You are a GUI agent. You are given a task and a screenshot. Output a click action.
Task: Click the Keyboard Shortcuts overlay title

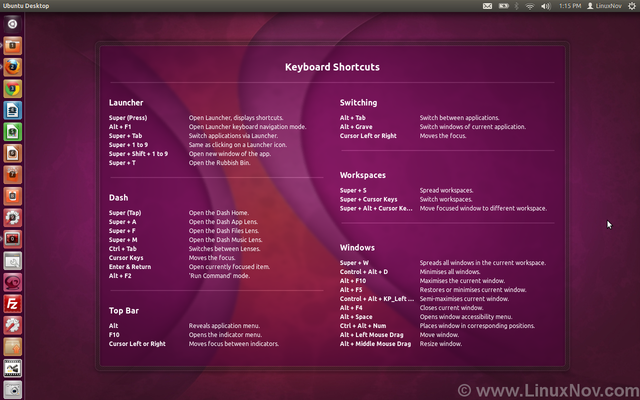(x=332, y=67)
